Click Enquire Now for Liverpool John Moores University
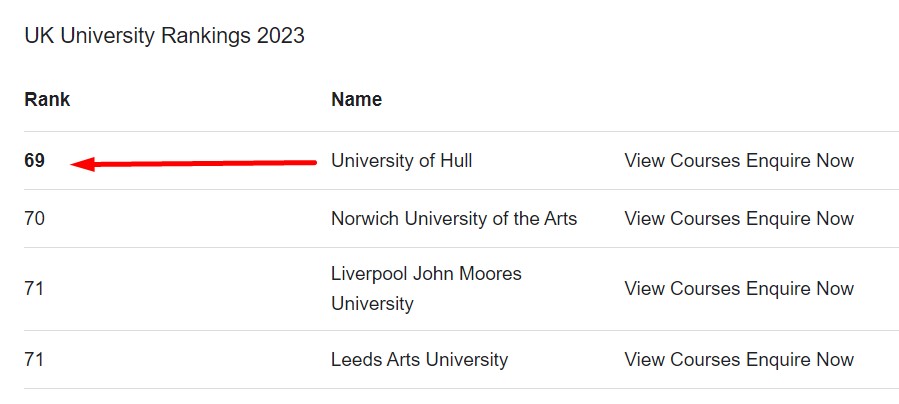 point(800,288)
